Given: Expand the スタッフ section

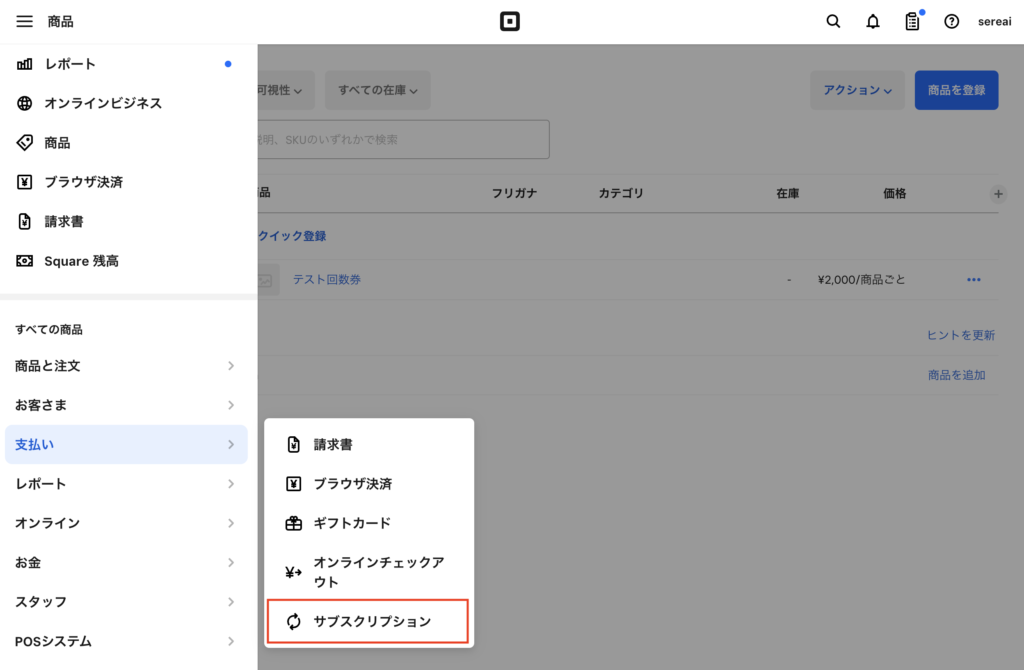Looking at the screenshot, I should (126, 602).
